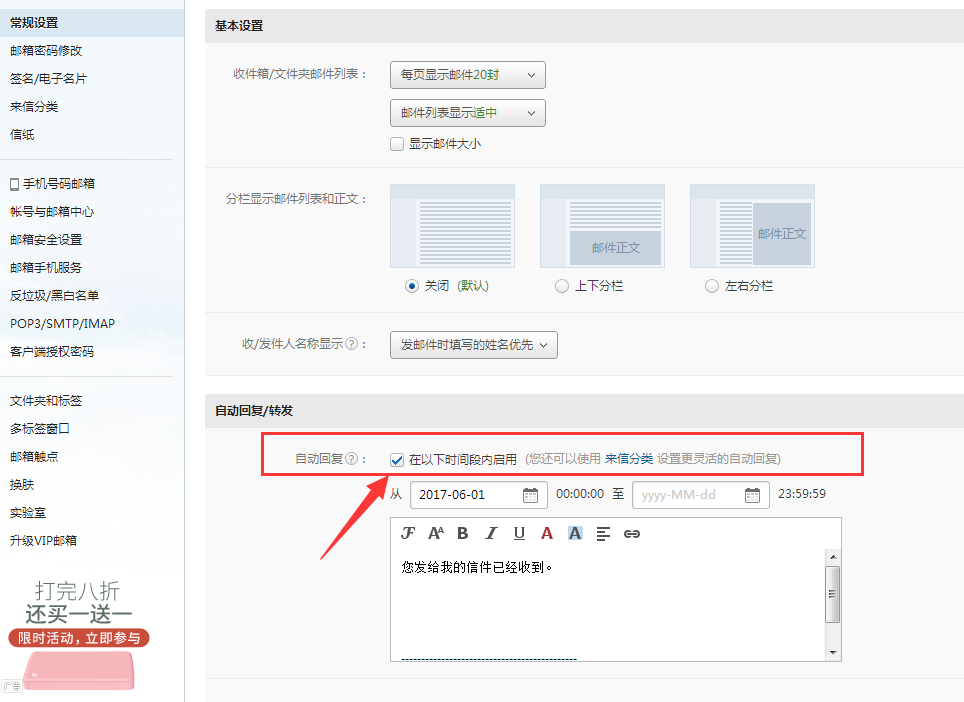Open 手机号码邮箱 settings
This screenshot has height=702, width=964.
59,184
